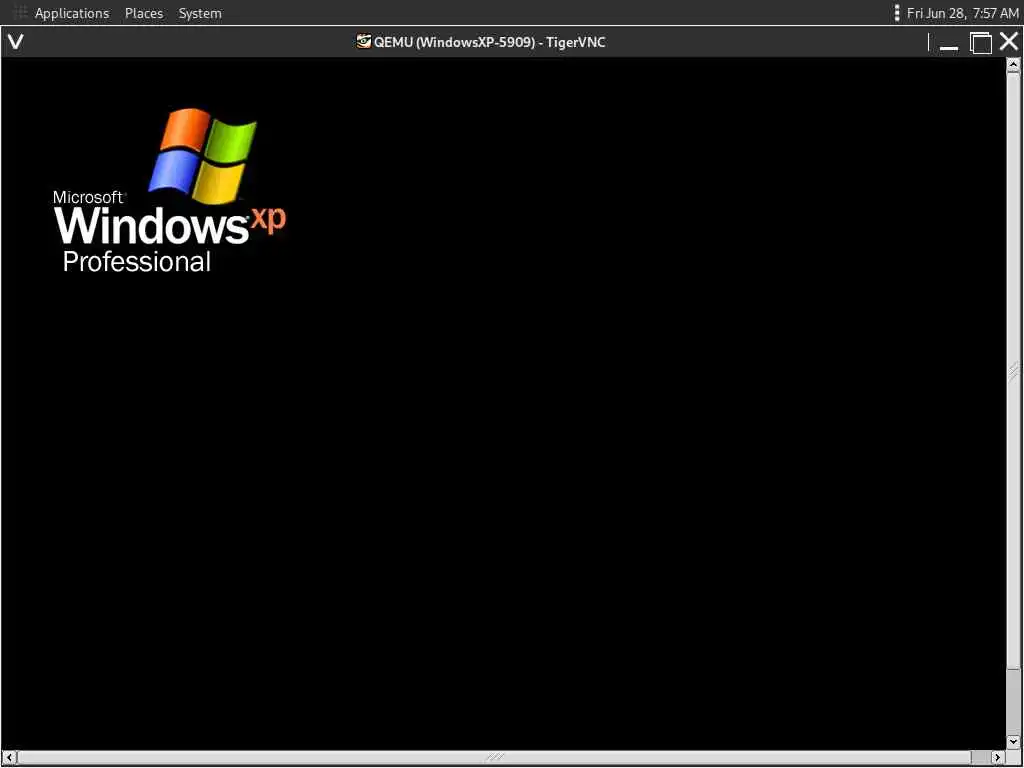1024x768 pixels.
Task: Click the three-dot panel handle beside the clock
Action: click(897, 13)
